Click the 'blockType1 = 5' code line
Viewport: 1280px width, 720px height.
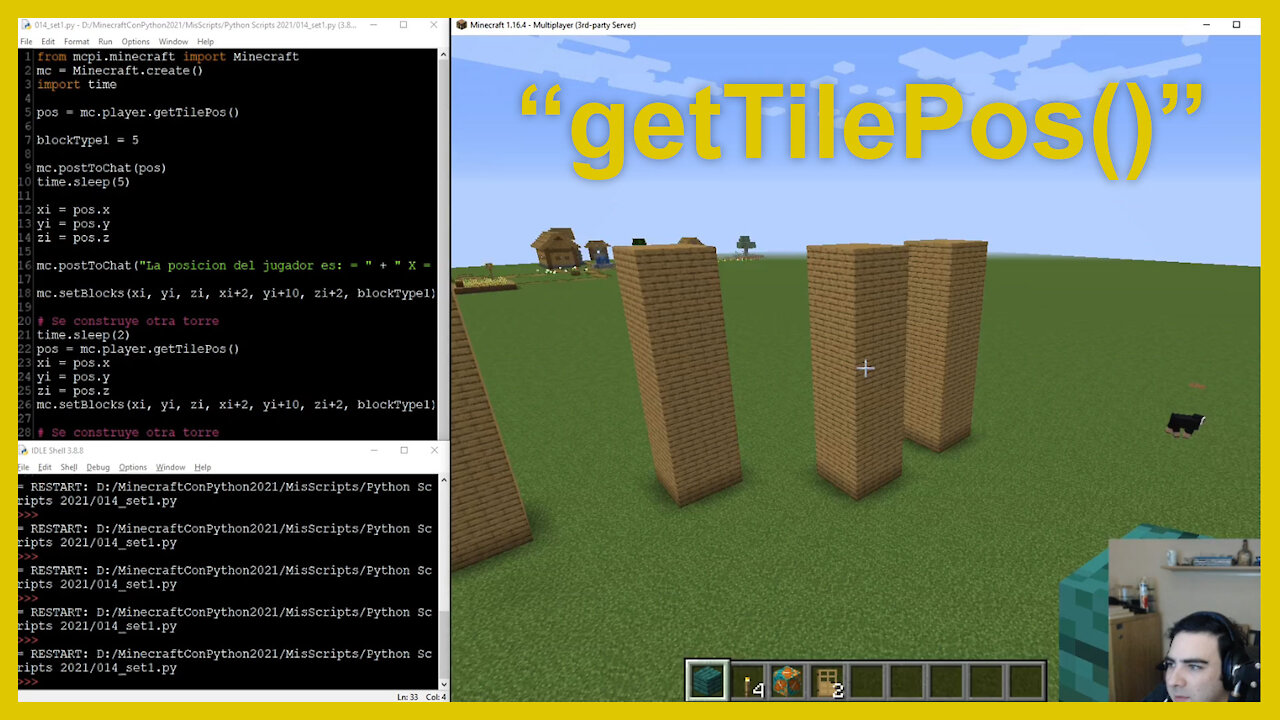pos(88,140)
